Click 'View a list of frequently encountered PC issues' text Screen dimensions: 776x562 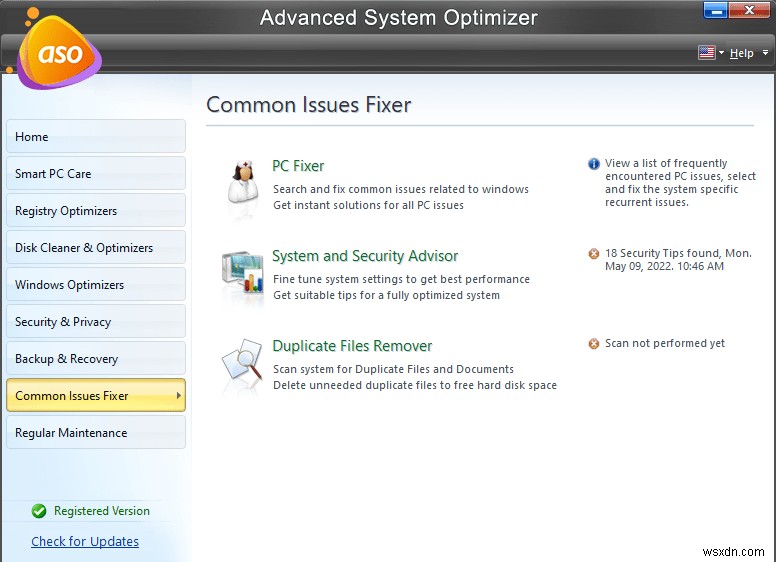pyautogui.click(x=680, y=183)
